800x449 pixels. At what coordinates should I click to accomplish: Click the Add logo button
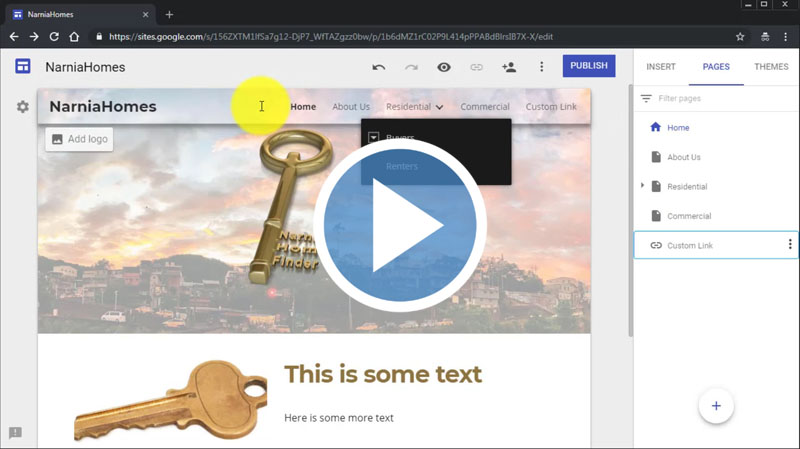79,139
